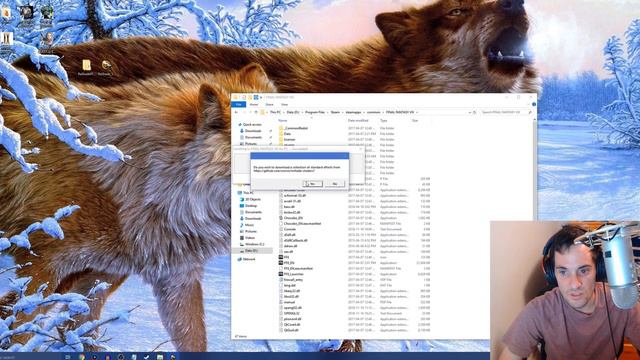This screenshot has width=640, height=360.
Task: Open the File tab in Explorer
Action: tap(238, 104)
